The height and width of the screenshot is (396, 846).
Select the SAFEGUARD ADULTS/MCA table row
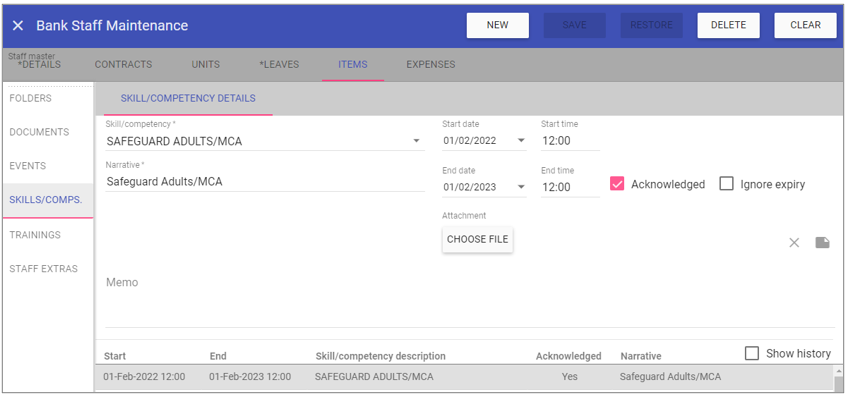point(464,377)
